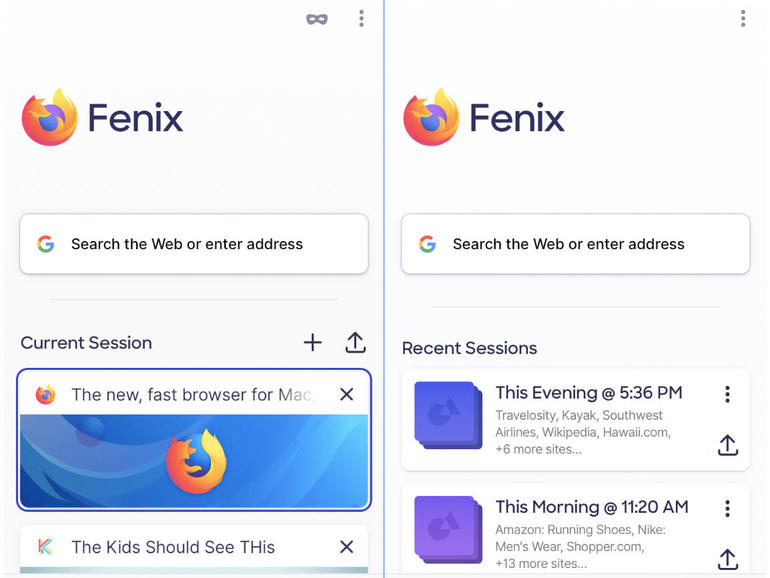Viewport: 770px width, 578px height.
Task: Close 'The Kids Should See THis' tab
Action: pos(347,547)
